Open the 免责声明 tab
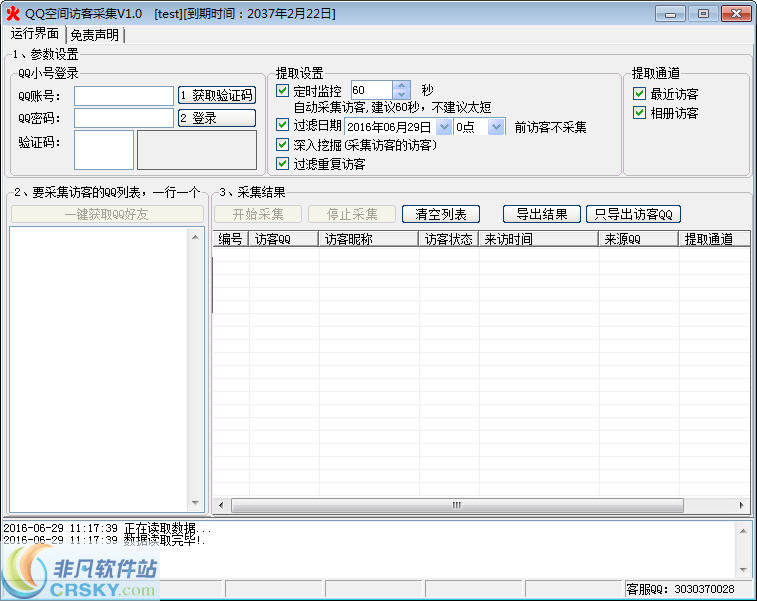This screenshot has height=601, width=757. point(95,35)
